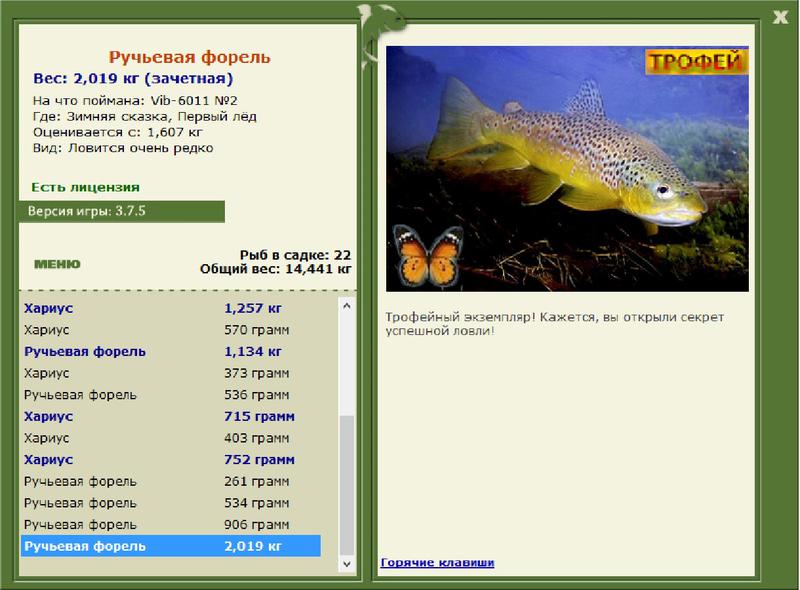Open the МЕНЮ button

pos(57,264)
